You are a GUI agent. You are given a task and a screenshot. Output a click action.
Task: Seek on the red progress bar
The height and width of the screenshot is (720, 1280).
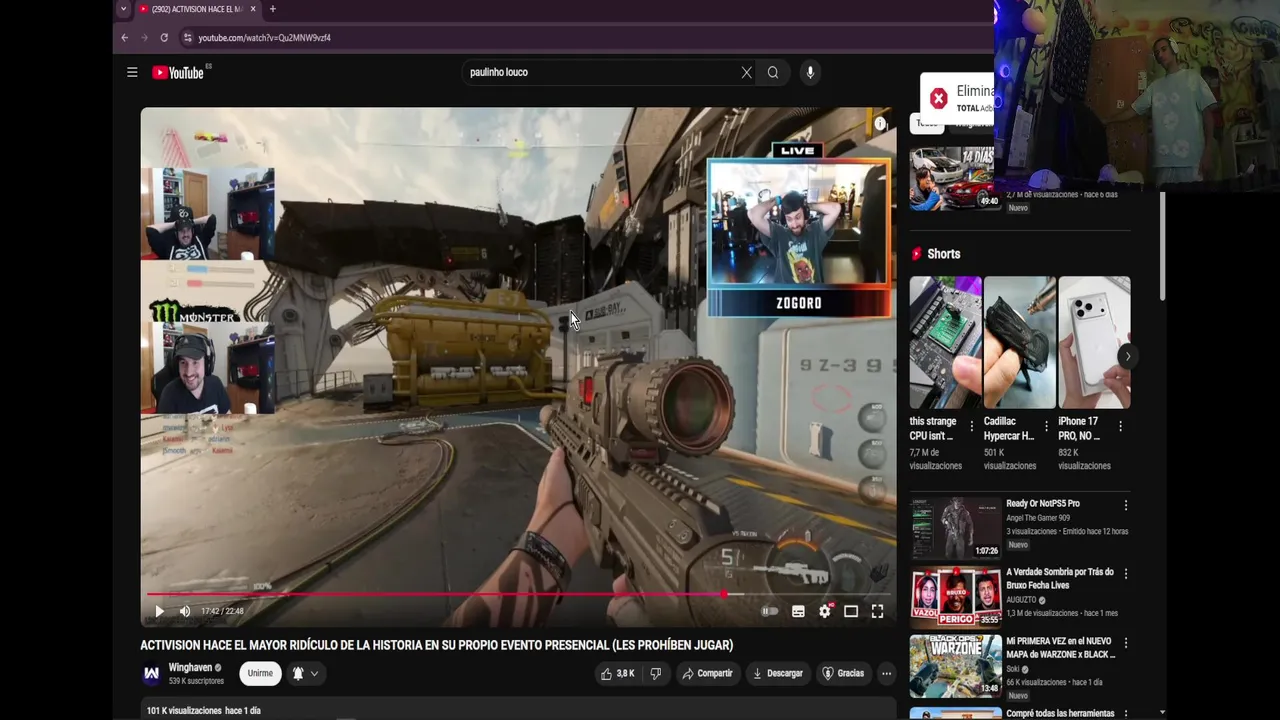[518, 594]
